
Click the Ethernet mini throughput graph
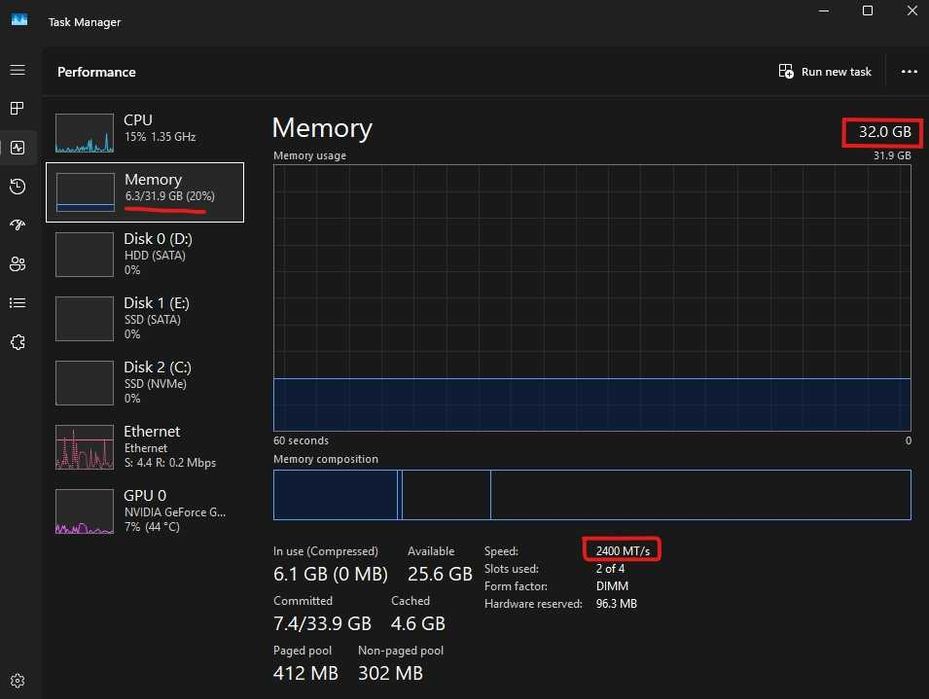point(85,447)
